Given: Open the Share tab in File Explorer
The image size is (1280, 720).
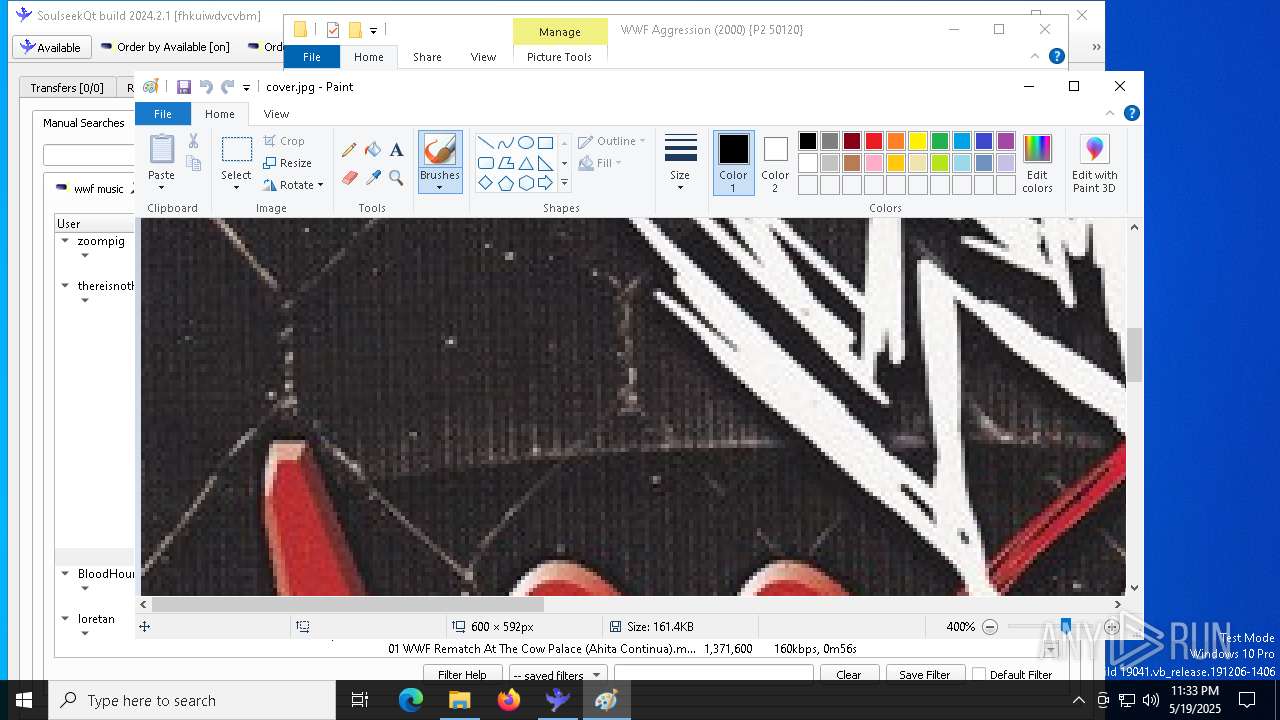Looking at the screenshot, I should pyautogui.click(x=427, y=57).
